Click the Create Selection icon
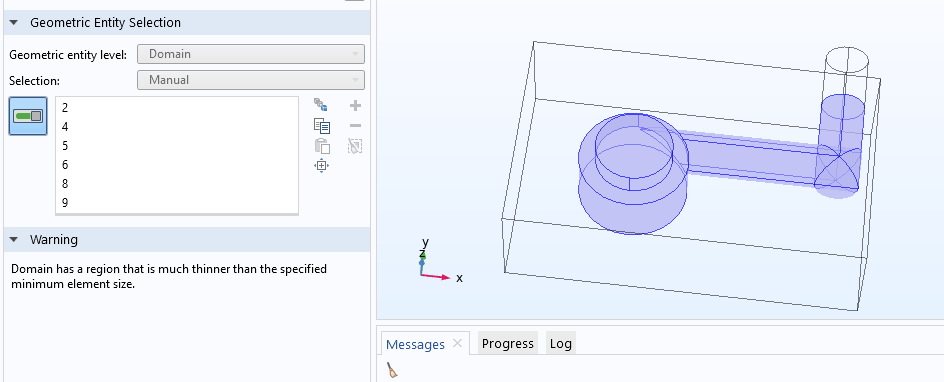Image resolution: width=944 pixels, height=382 pixels. [x=321, y=105]
